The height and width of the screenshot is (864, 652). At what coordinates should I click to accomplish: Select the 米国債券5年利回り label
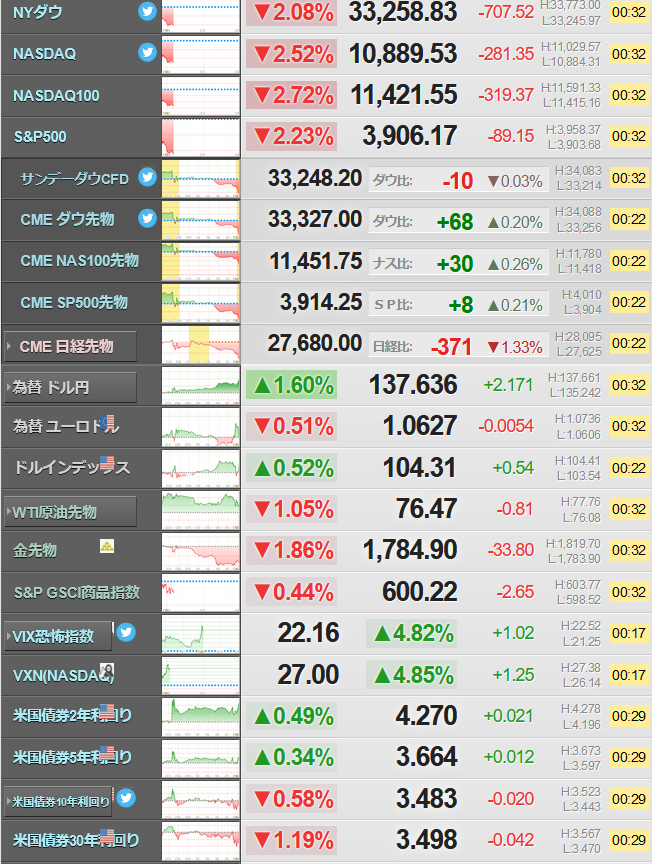click(x=72, y=757)
